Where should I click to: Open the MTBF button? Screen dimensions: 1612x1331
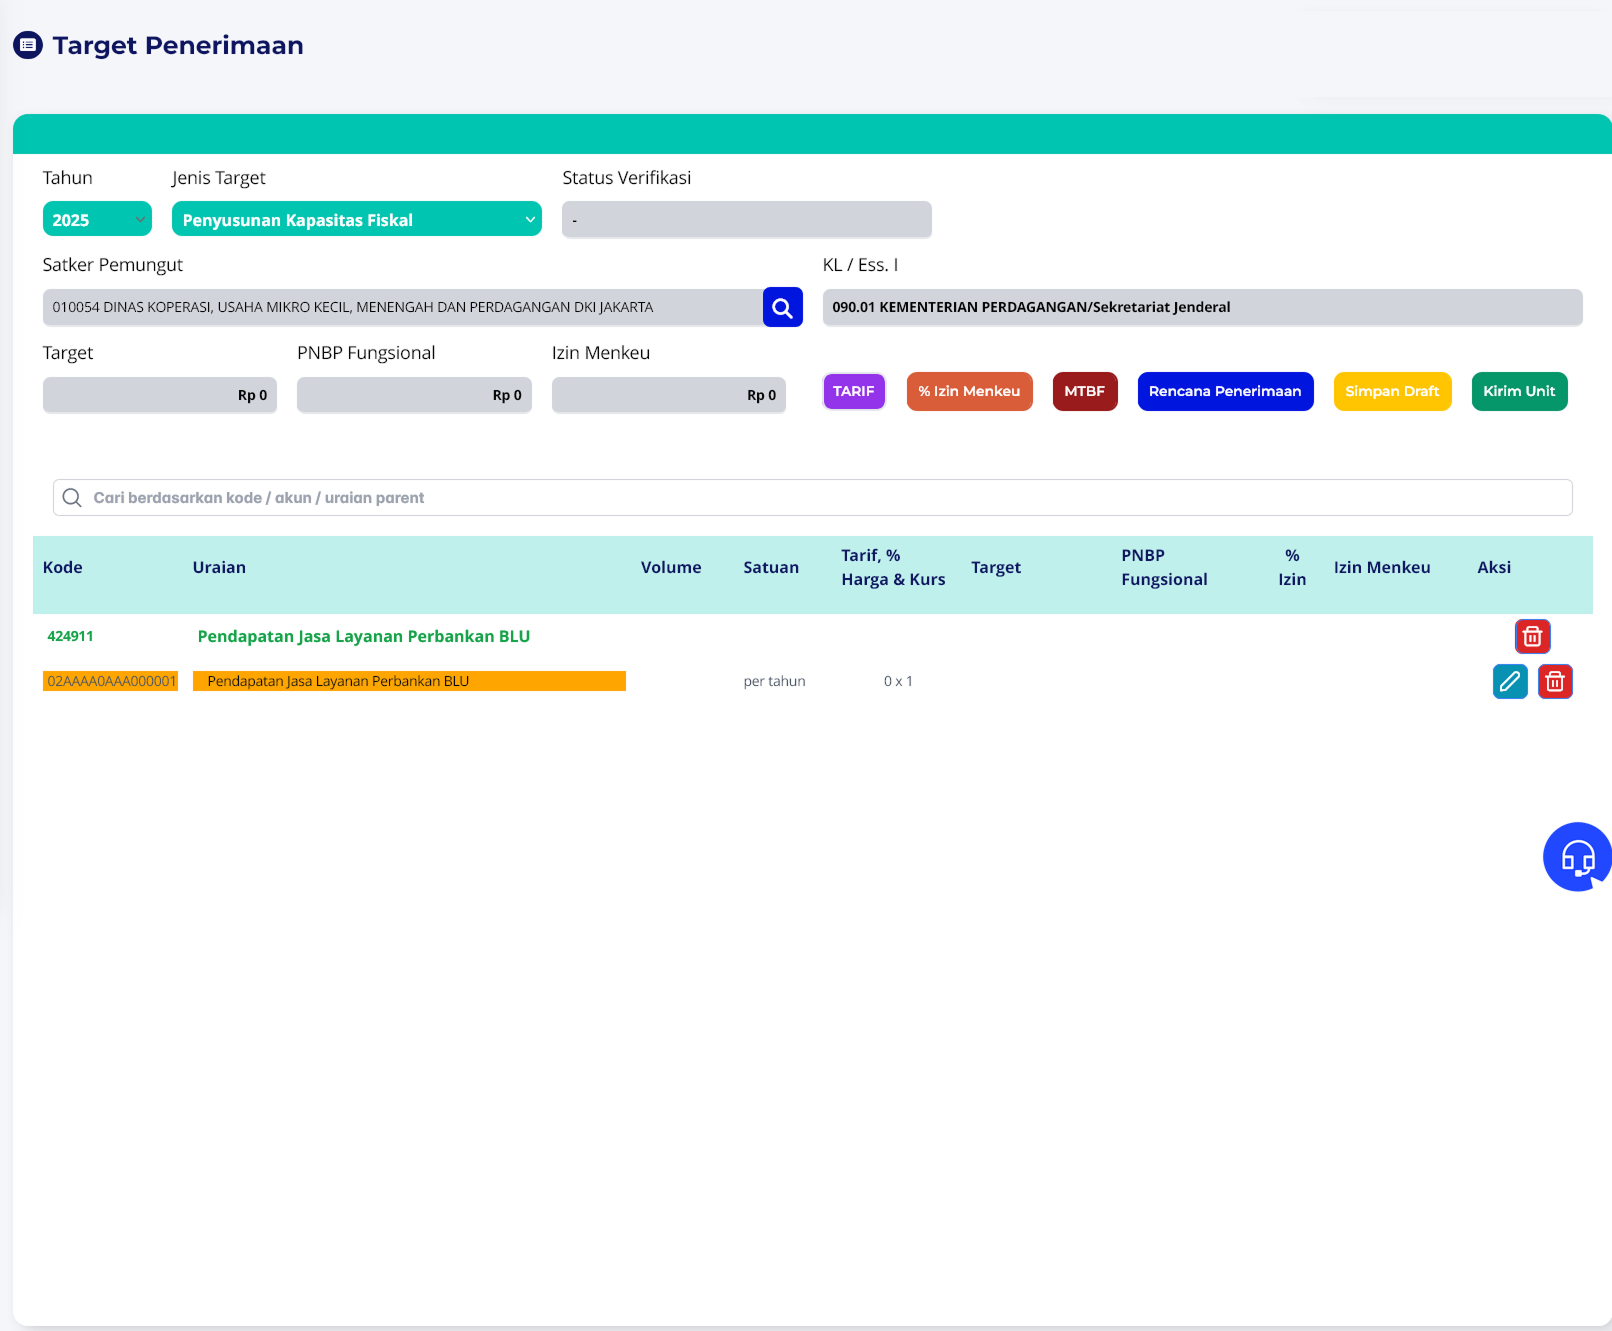pos(1084,392)
